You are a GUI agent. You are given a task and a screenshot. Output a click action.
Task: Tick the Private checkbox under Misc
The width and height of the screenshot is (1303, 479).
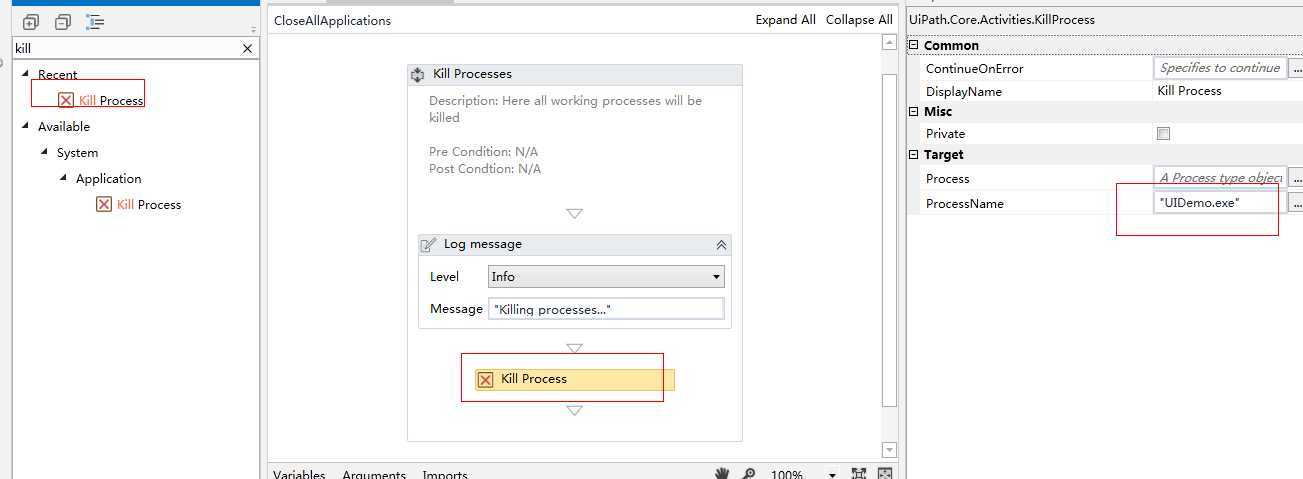click(1163, 133)
